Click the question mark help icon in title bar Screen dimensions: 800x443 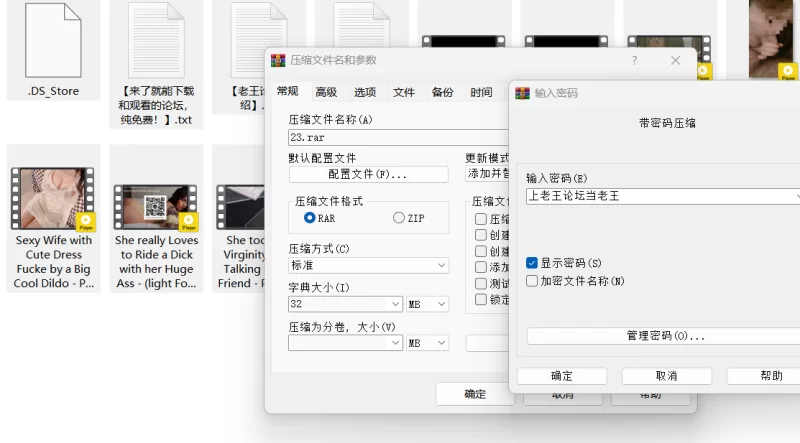[634, 61]
